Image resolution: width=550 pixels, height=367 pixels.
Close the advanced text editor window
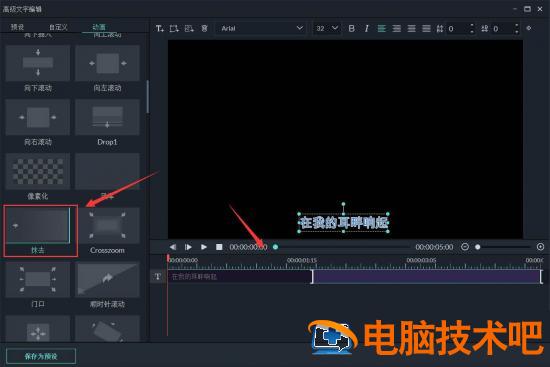(x=540, y=9)
